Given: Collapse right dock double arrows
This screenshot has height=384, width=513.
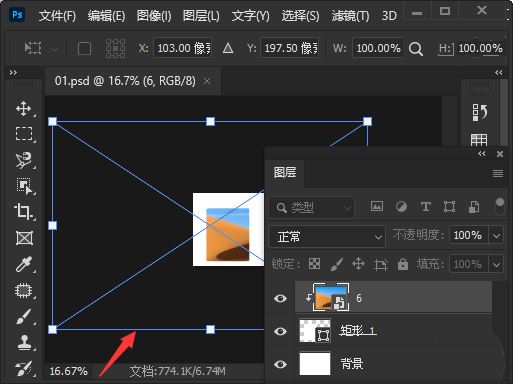Looking at the screenshot, I should [x=499, y=72].
